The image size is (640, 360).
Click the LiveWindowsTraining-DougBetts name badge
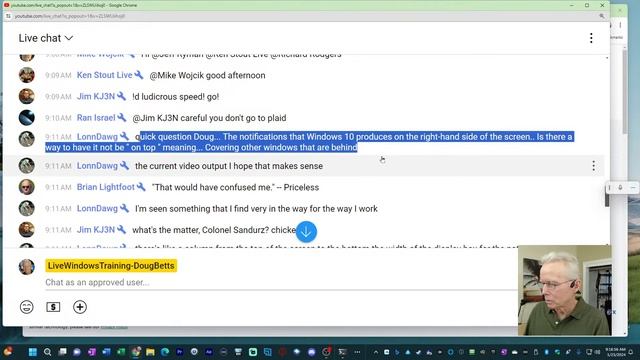(111, 266)
